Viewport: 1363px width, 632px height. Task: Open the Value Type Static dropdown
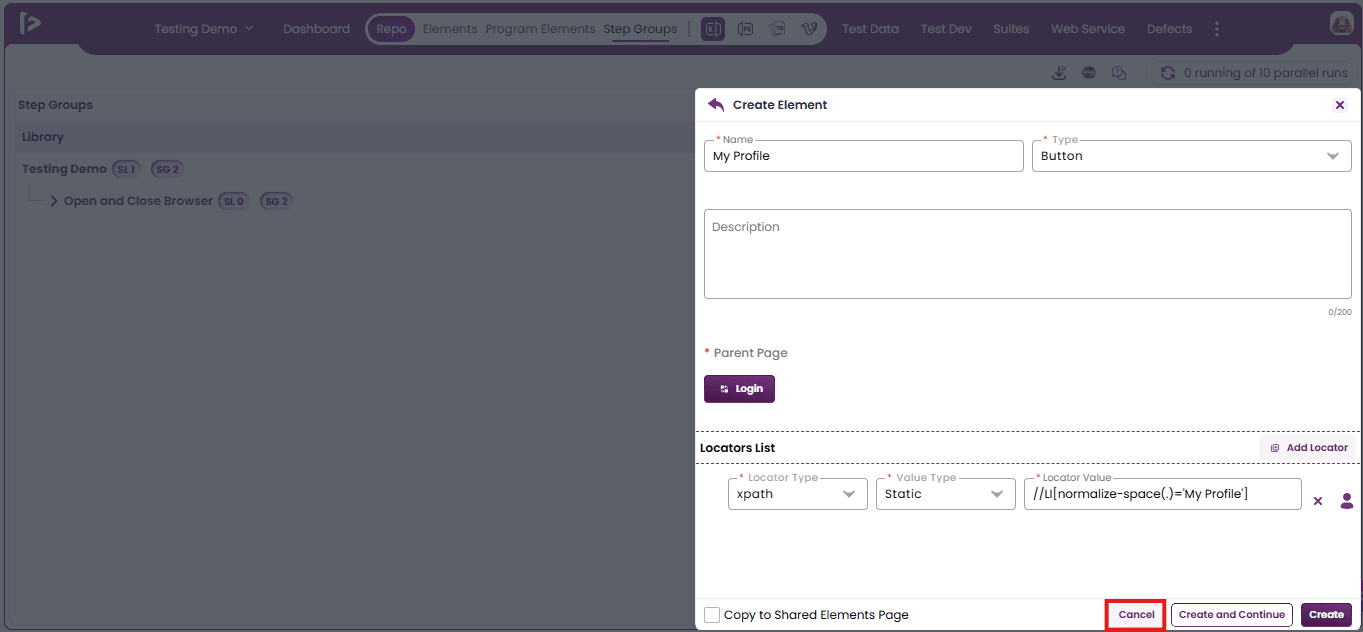pos(945,494)
